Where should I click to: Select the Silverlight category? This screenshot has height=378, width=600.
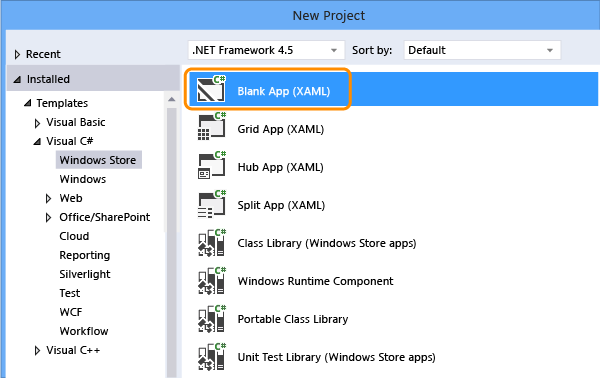[x=85, y=274]
